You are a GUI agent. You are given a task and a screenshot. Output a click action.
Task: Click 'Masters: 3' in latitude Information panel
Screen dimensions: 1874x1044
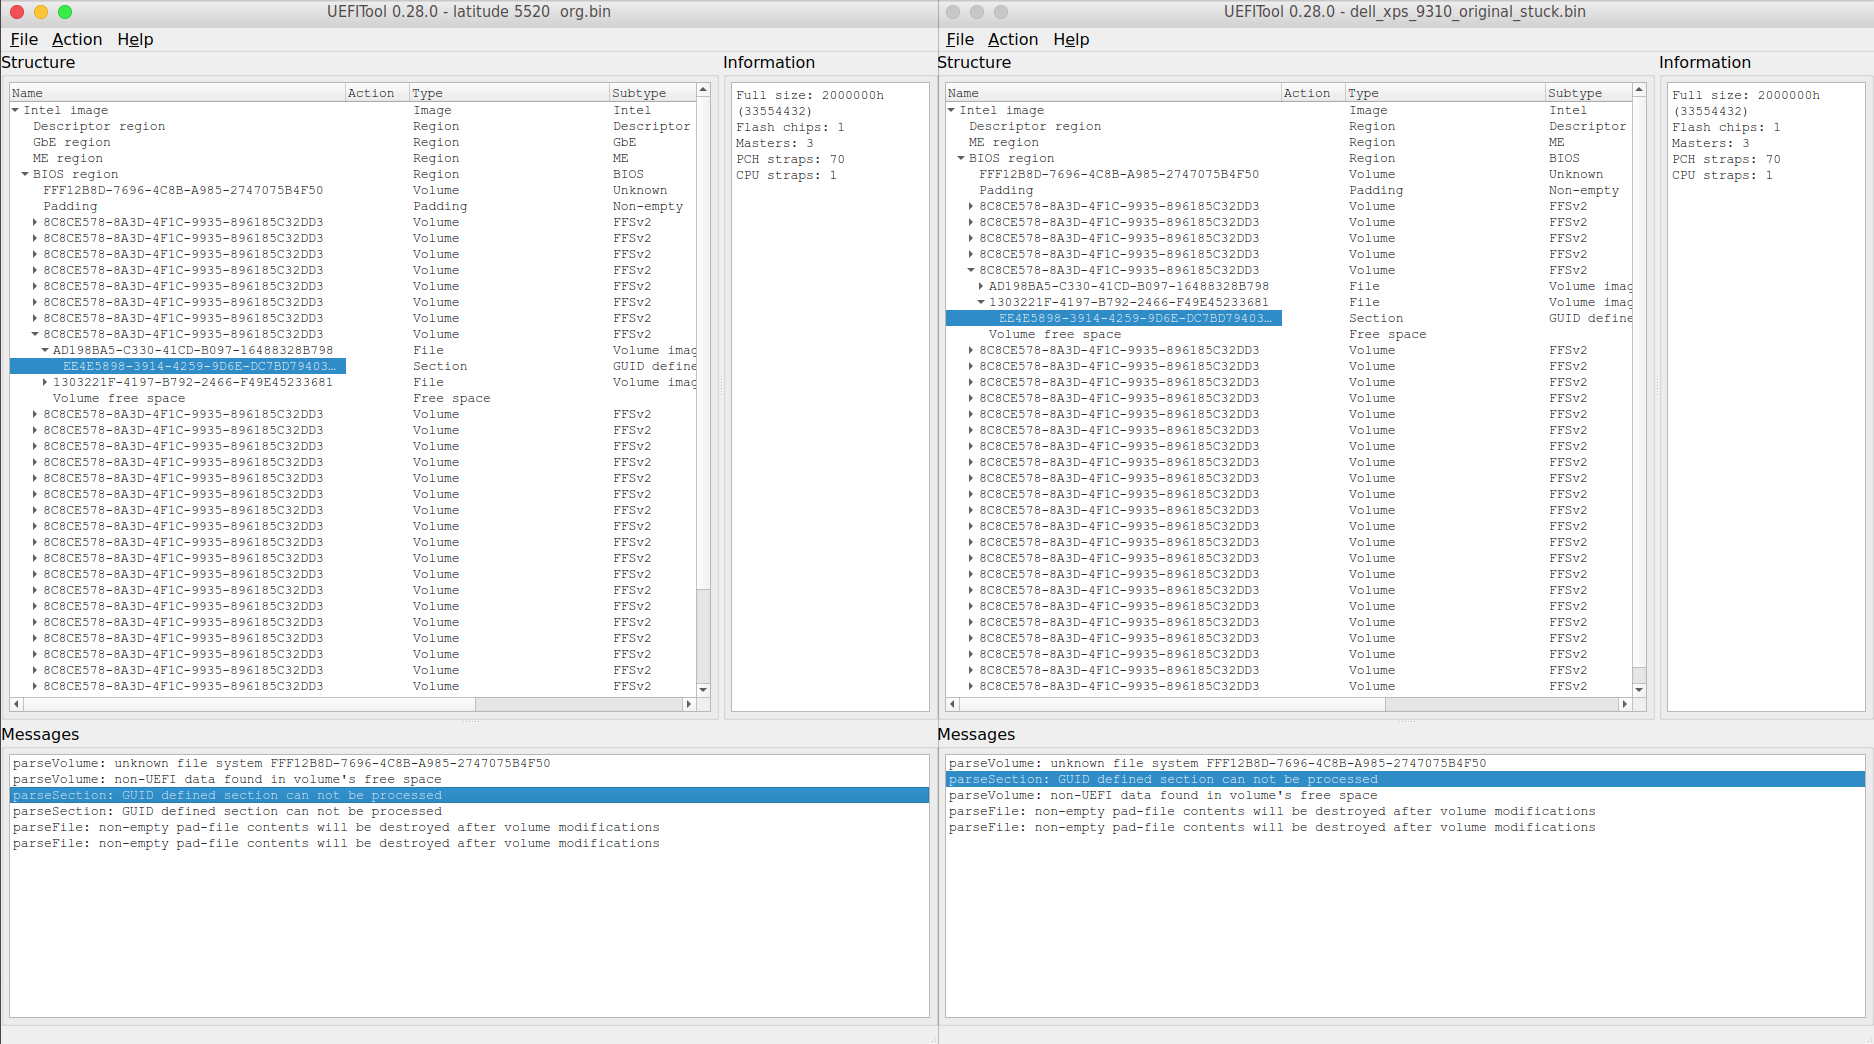point(775,143)
